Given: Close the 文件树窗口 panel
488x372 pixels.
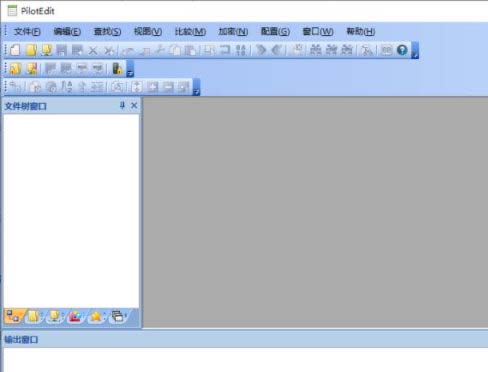Looking at the screenshot, I should [134, 106].
